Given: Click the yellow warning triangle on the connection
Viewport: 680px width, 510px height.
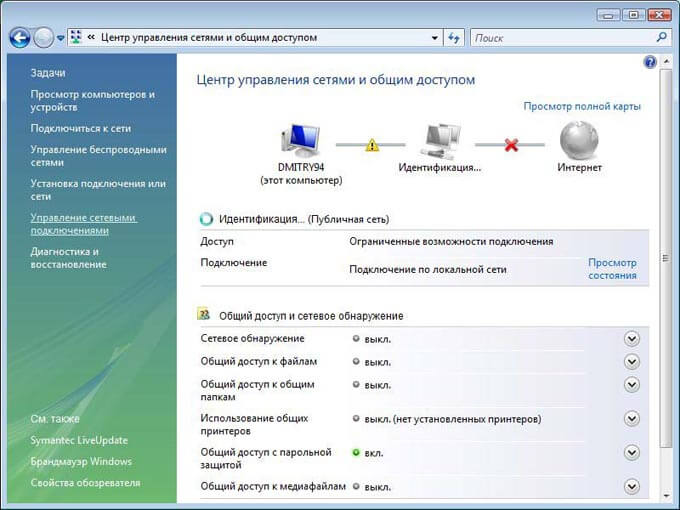Looking at the screenshot, I should click(372, 145).
